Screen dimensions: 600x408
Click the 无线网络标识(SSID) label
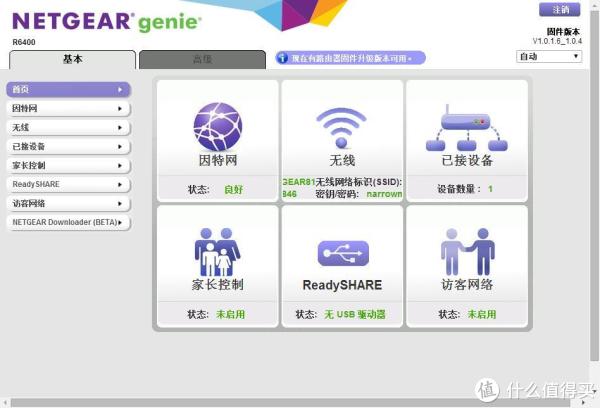coord(359,182)
